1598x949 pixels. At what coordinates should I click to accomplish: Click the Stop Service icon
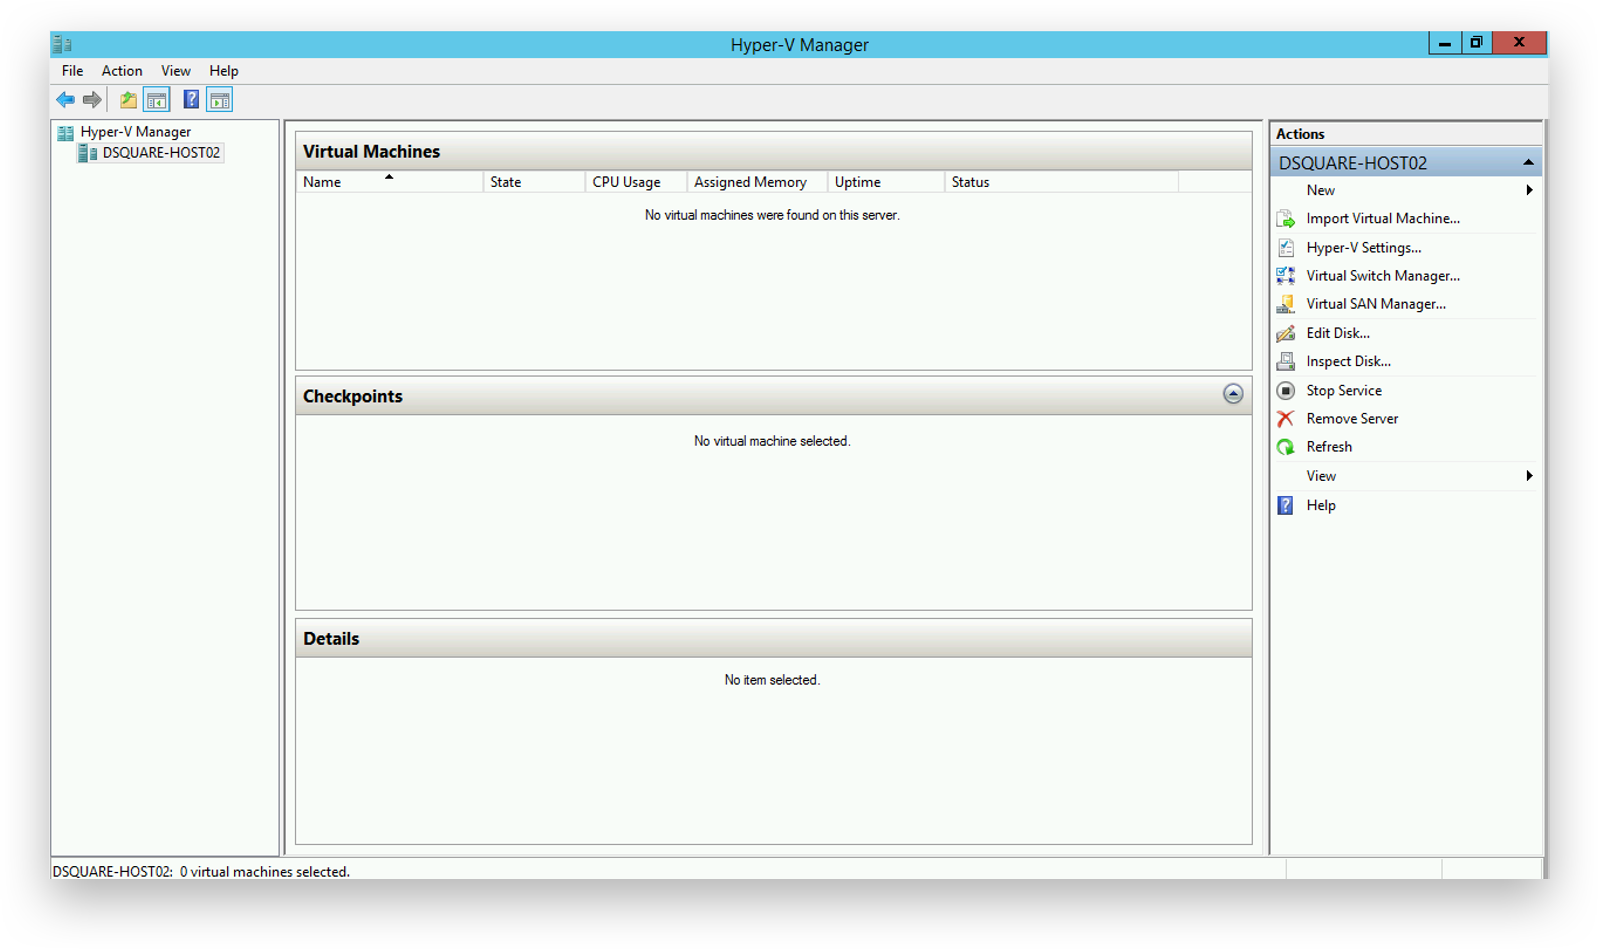point(1286,391)
